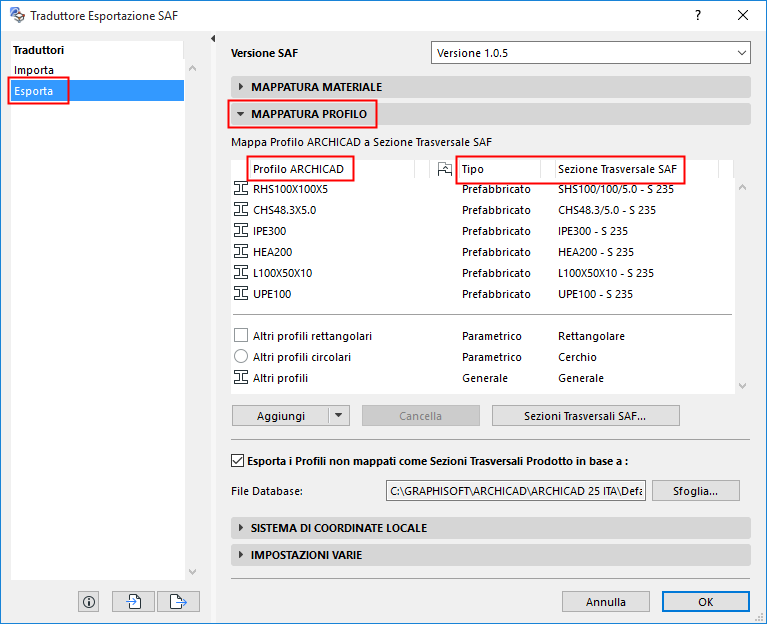Screen dimensions: 767x624
Task: Click the export translator icon button
Action: coord(178,602)
